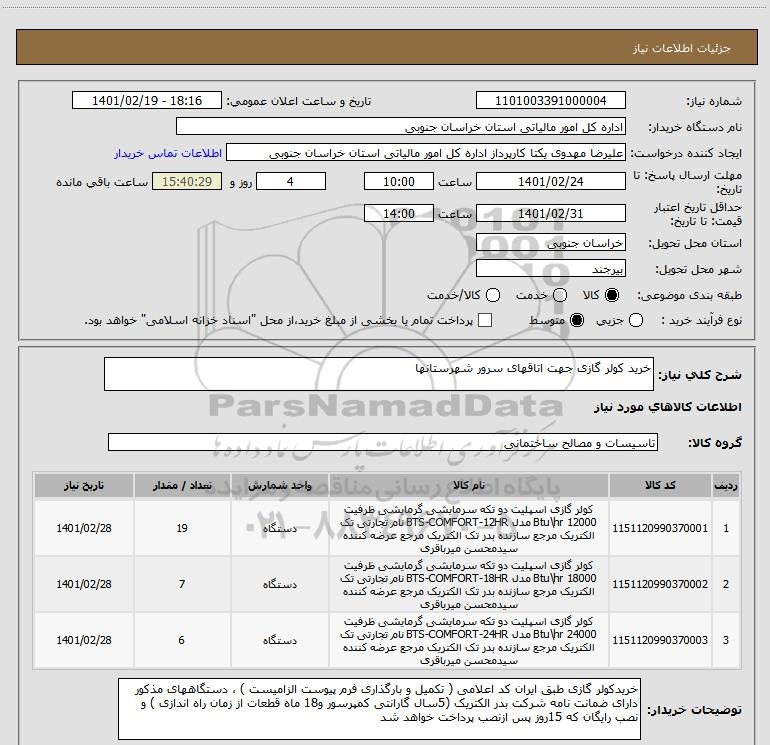770x745 pixels.
Task: Click the response deadline date 1401/02/24
Action: tap(550, 181)
